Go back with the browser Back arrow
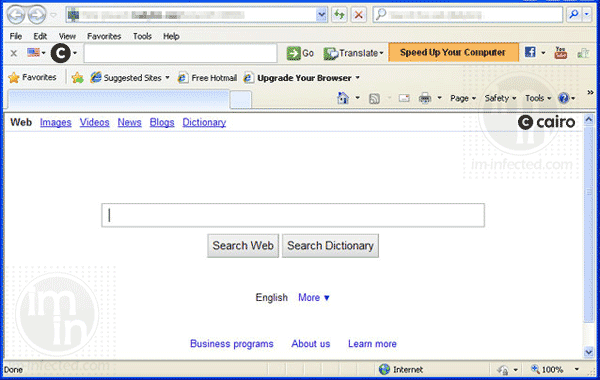 [16, 15]
